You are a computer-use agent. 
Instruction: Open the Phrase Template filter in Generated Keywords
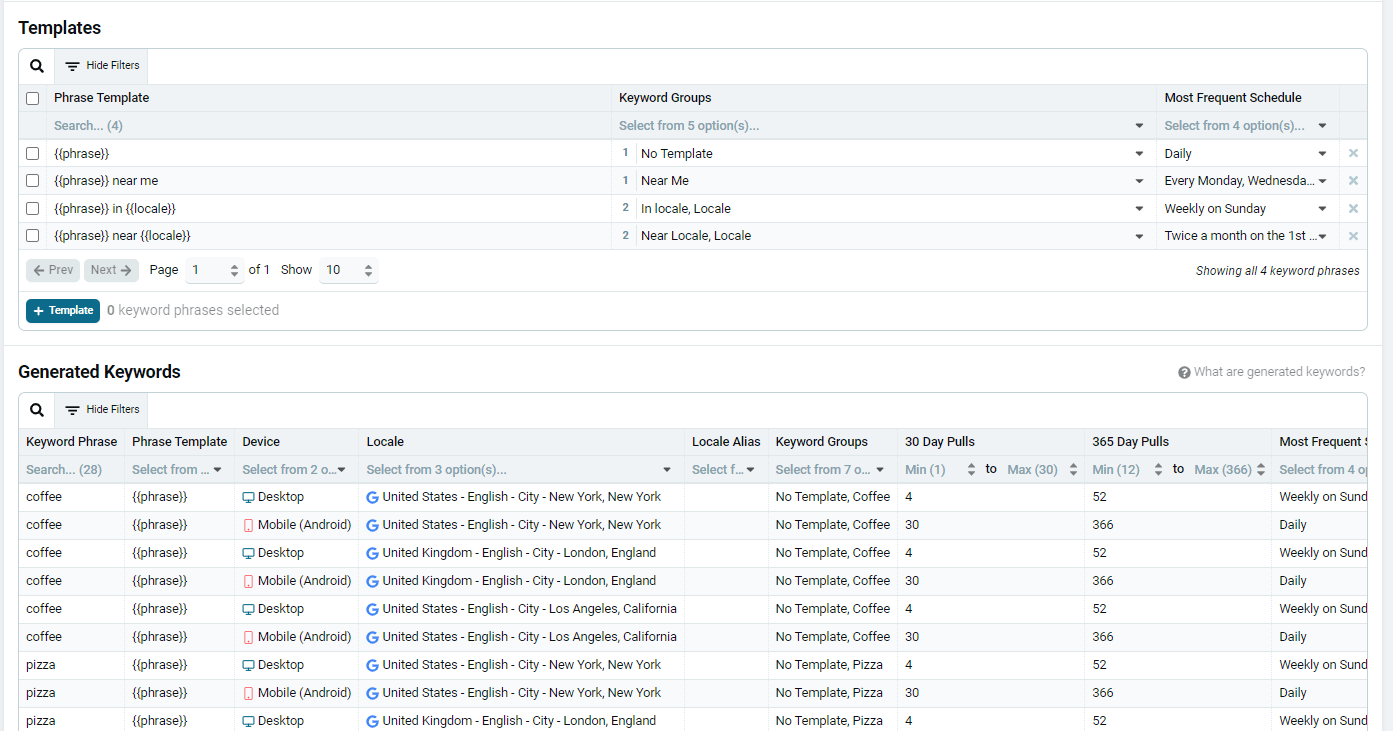coord(178,470)
